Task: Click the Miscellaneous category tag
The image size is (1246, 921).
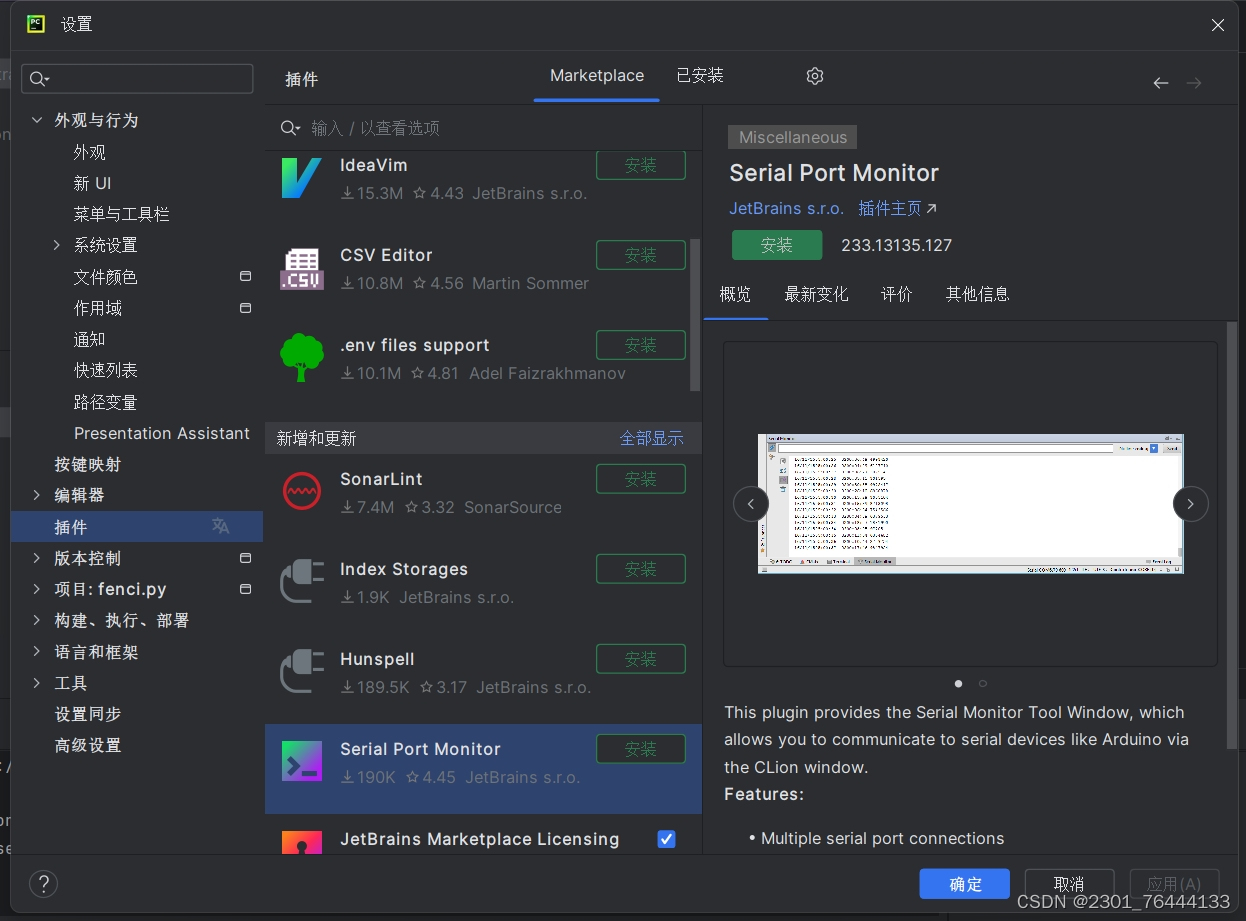Action: point(793,137)
